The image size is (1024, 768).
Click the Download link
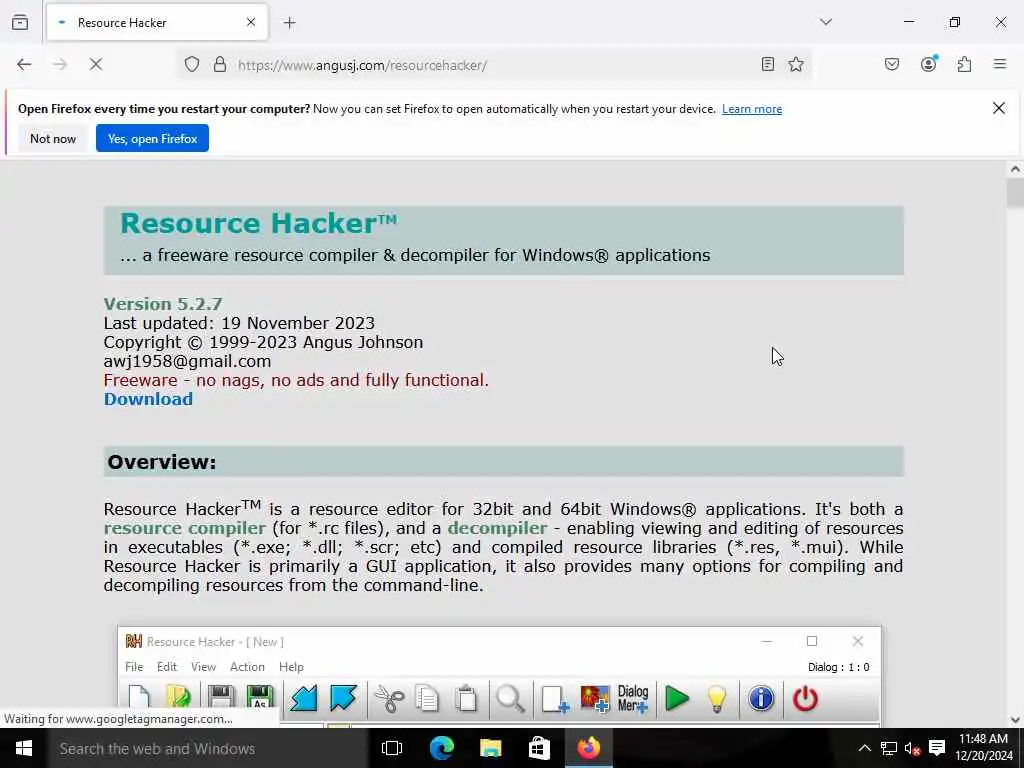148,399
